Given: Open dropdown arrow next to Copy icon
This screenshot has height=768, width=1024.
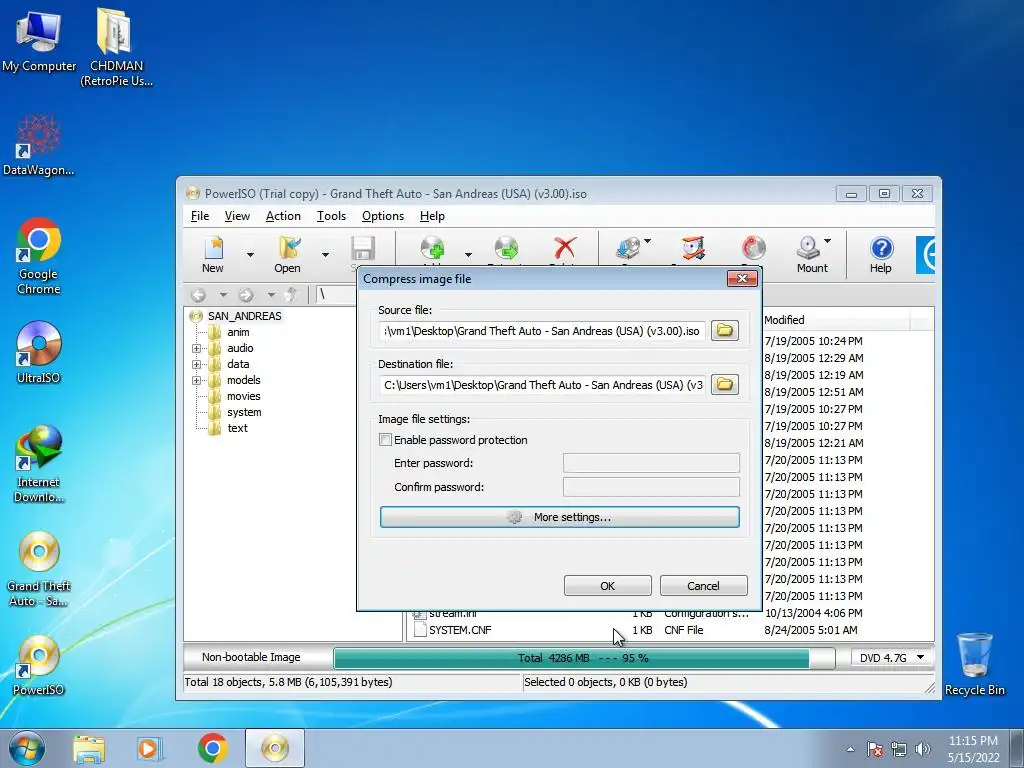Looking at the screenshot, I should coord(647,241).
